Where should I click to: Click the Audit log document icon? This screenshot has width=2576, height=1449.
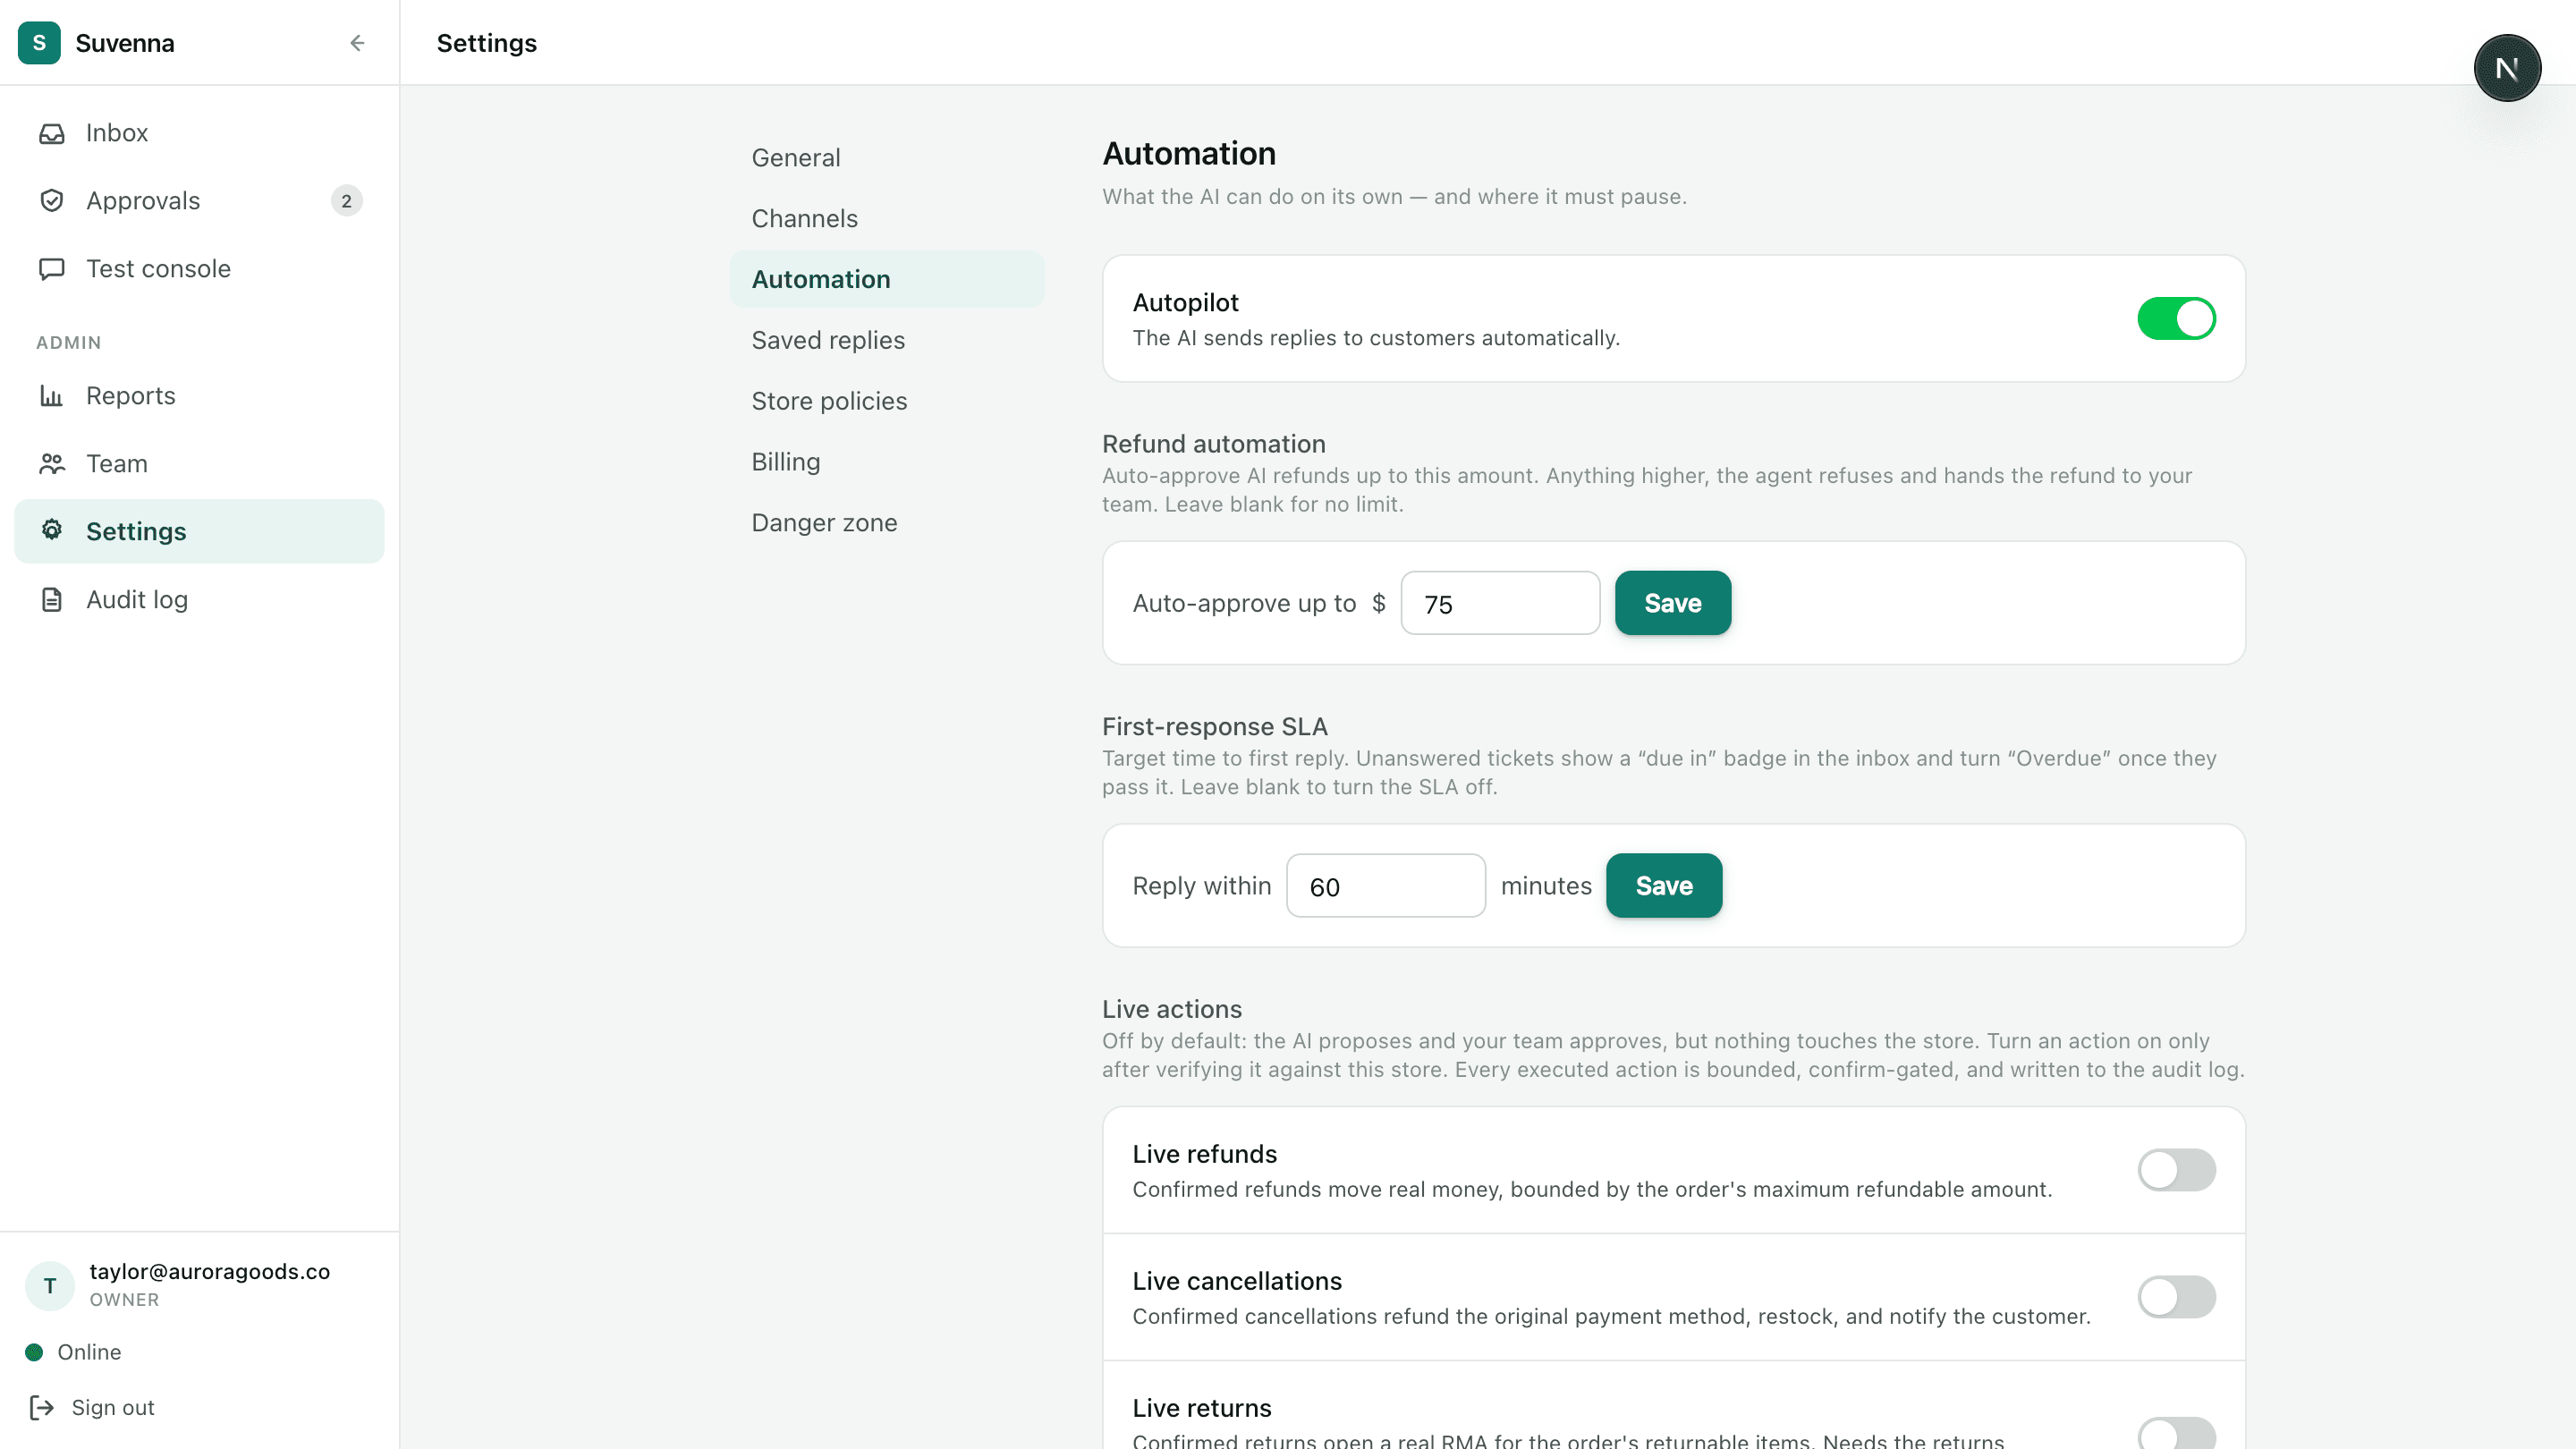[x=52, y=600]
